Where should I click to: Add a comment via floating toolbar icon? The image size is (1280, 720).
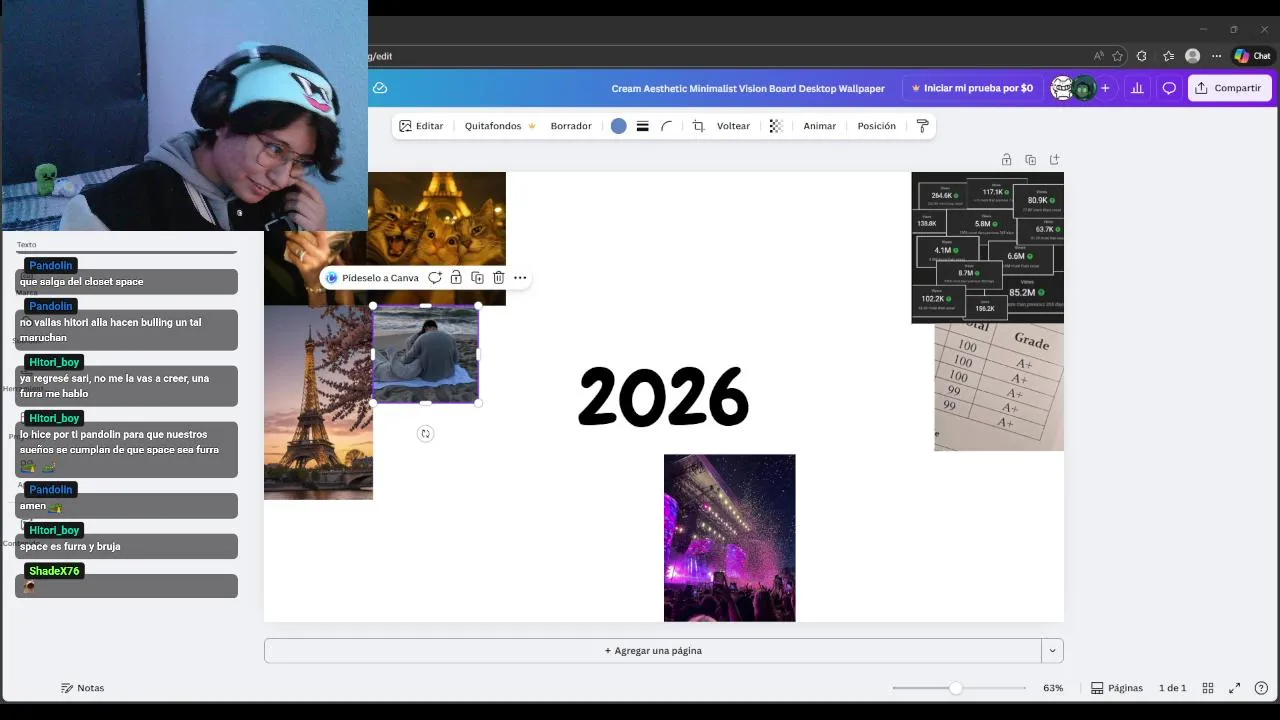pyautogui.click(x=434, y=278)
